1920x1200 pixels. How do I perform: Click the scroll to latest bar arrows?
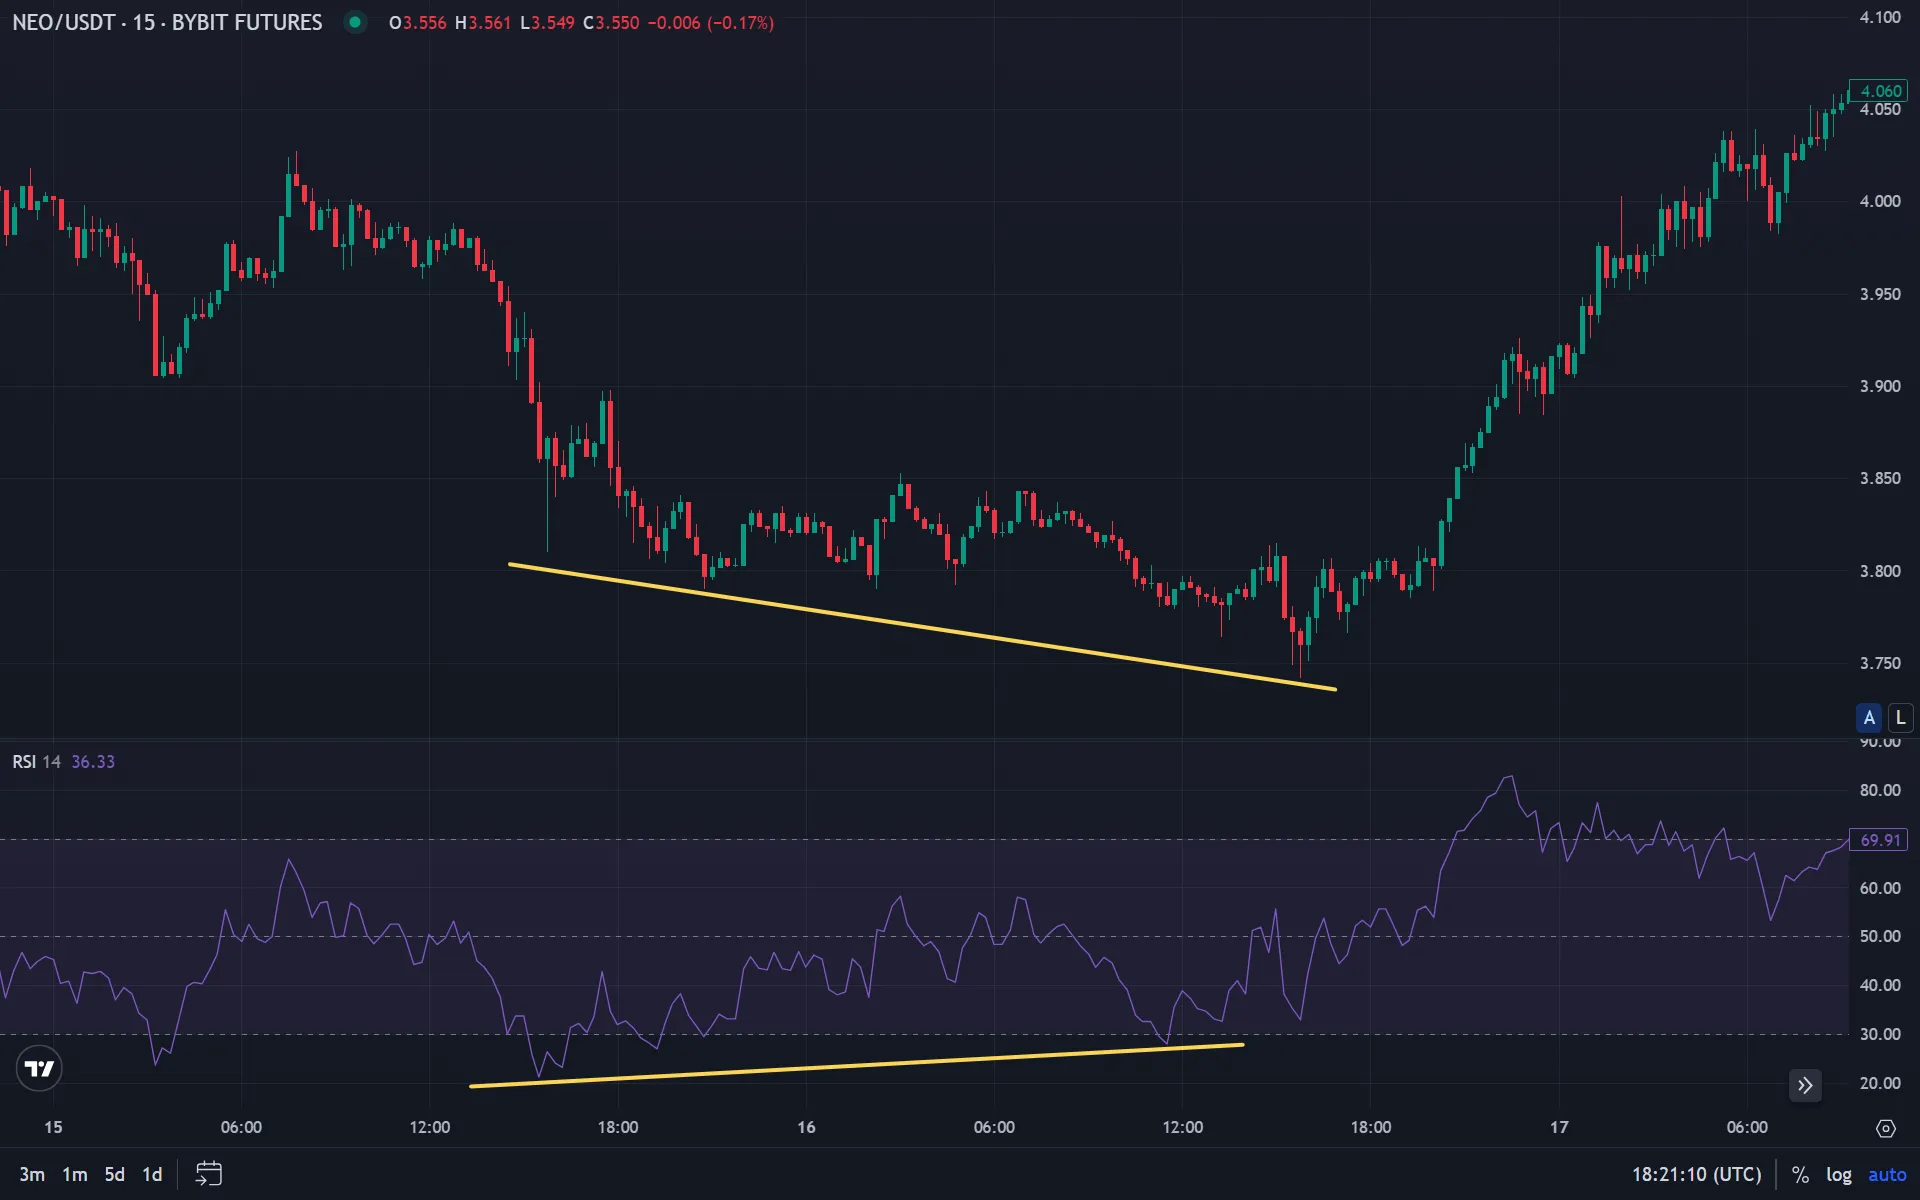(1804, 1085)
